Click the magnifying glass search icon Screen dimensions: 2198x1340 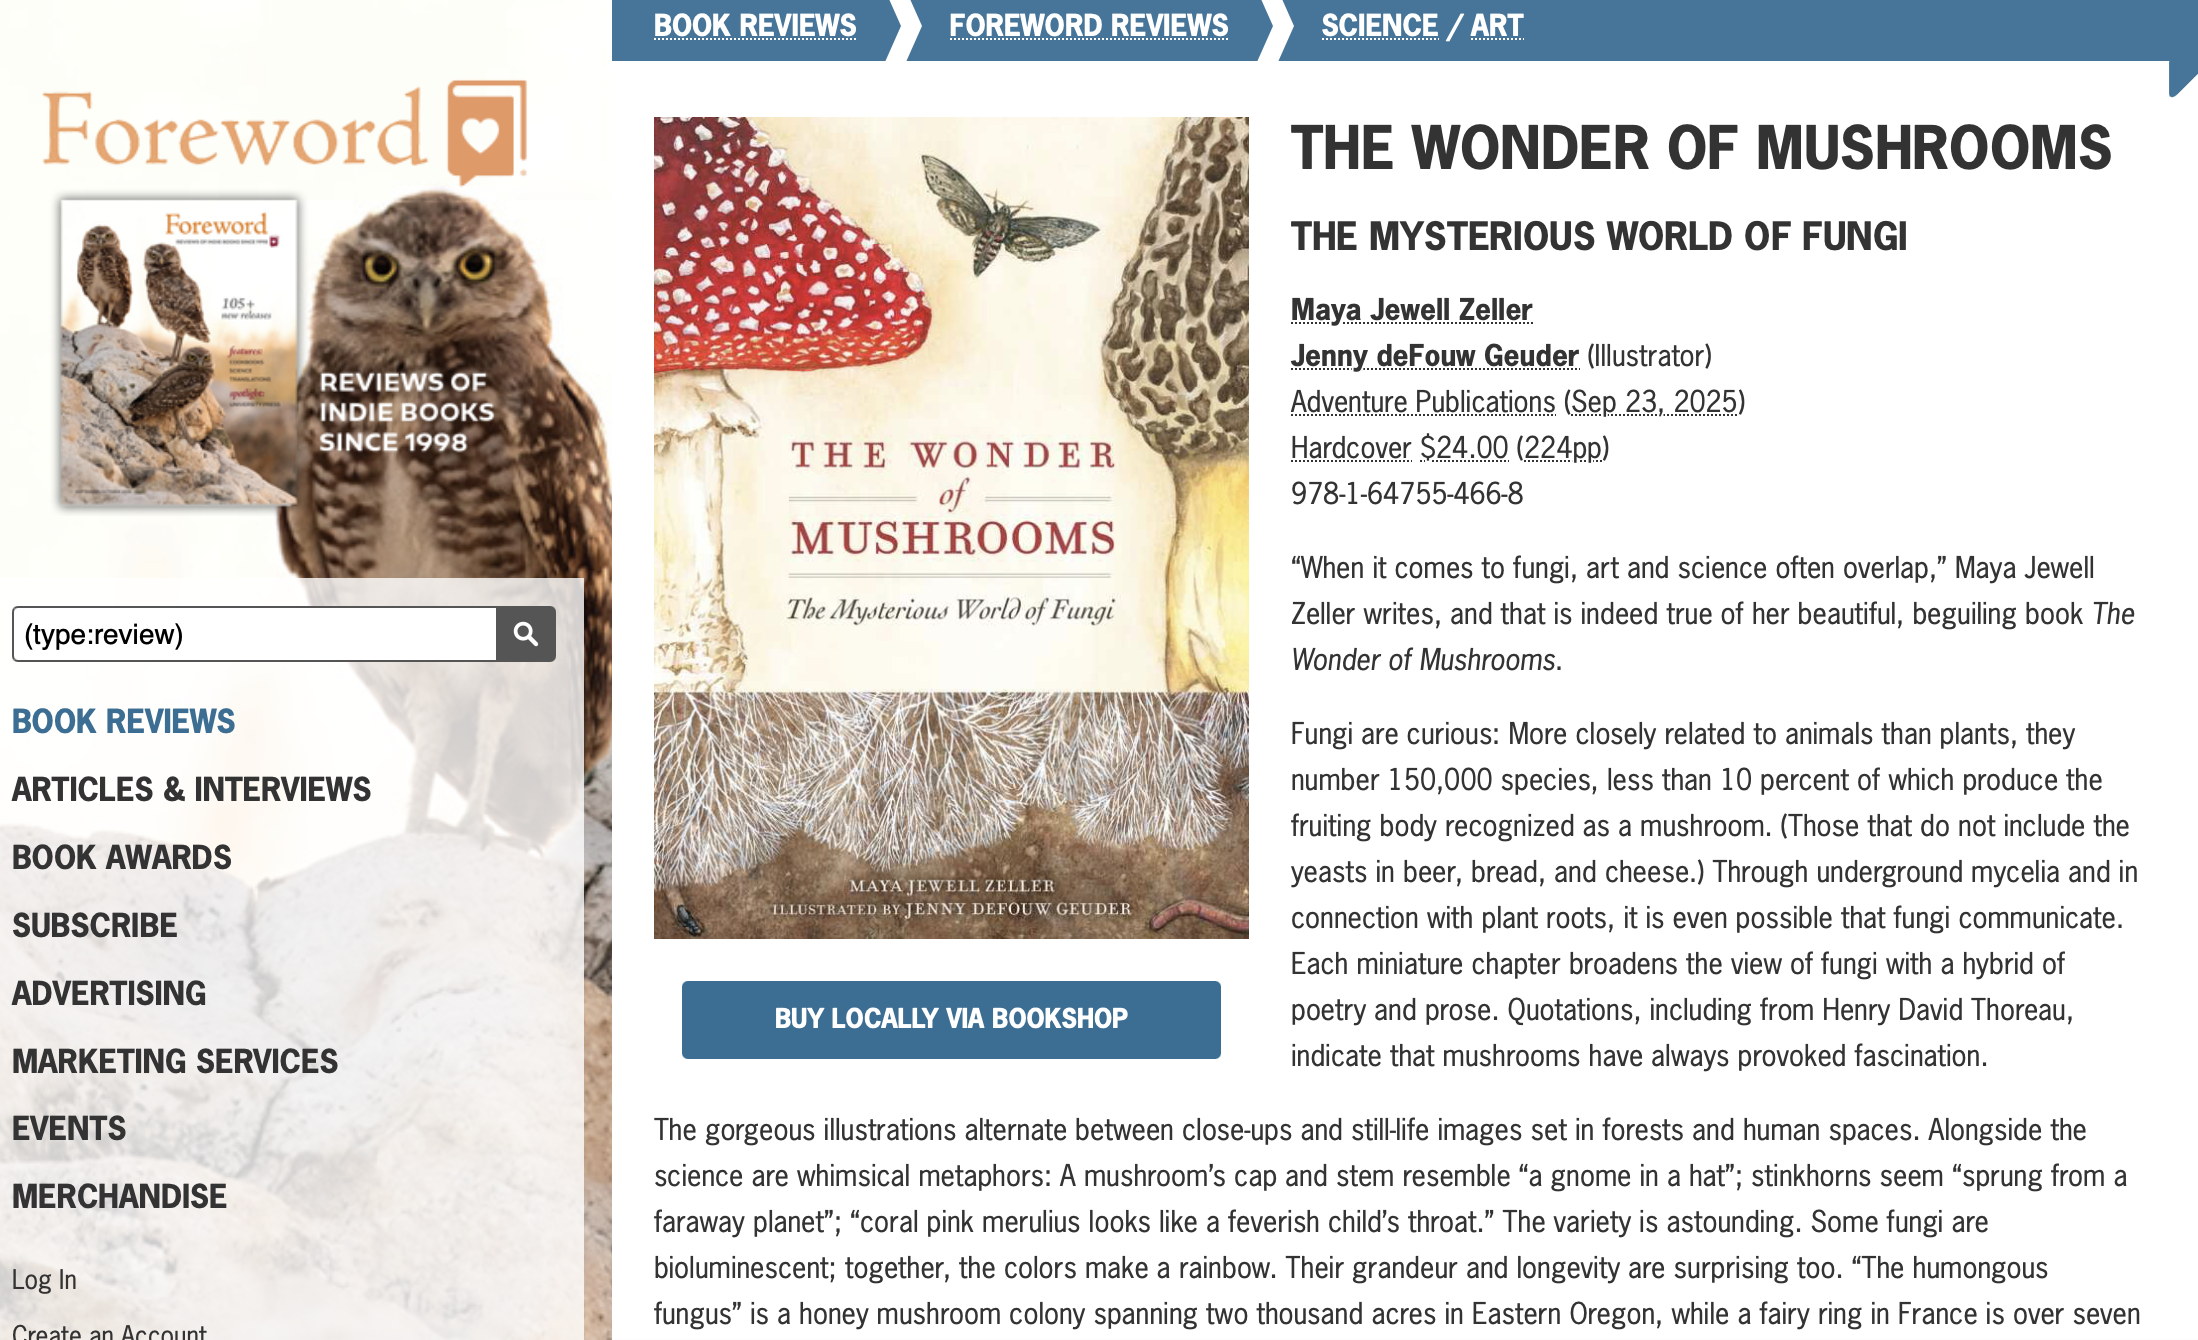pos(526,634)
